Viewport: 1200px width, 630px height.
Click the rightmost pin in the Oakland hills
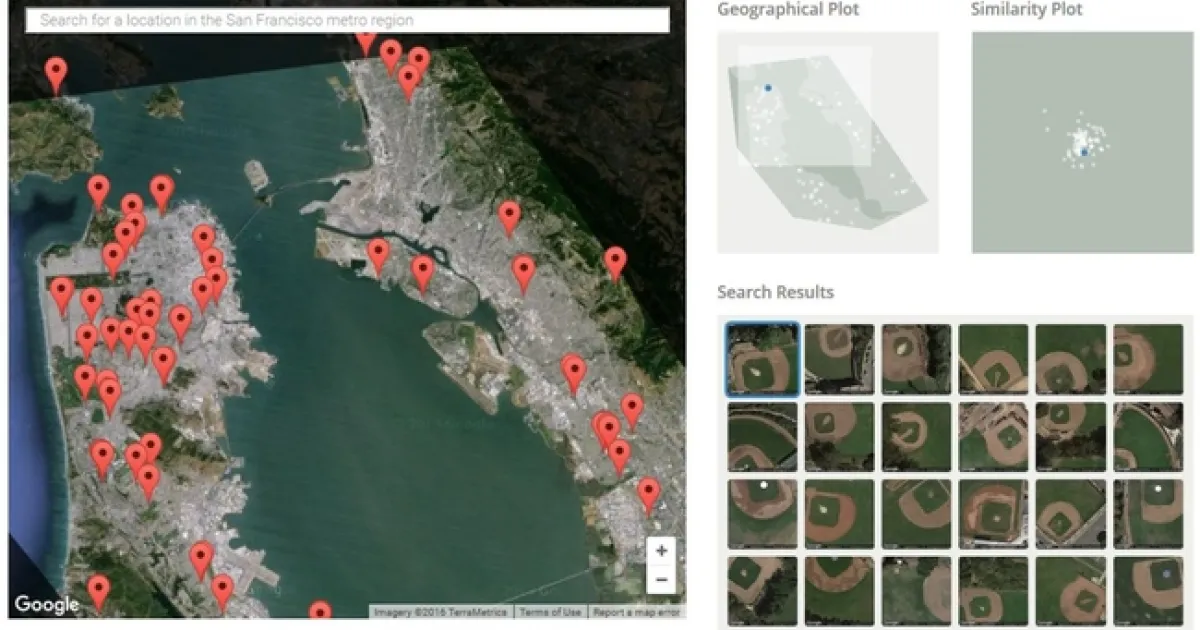pyautogui.click(x=615, y=263)
